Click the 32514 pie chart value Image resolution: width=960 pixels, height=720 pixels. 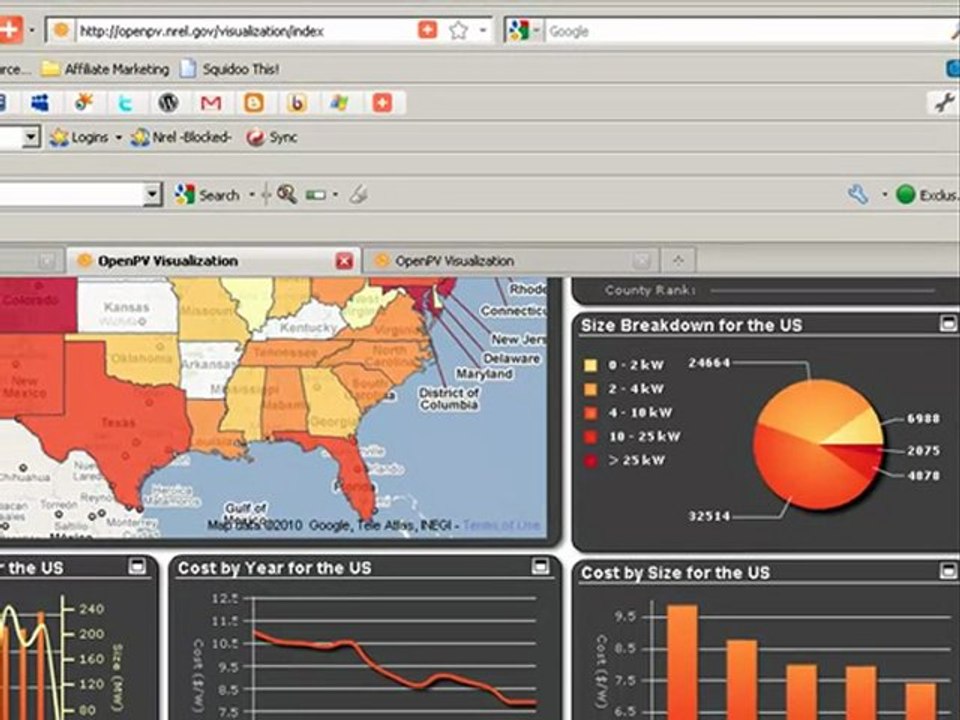pos(710,516)
